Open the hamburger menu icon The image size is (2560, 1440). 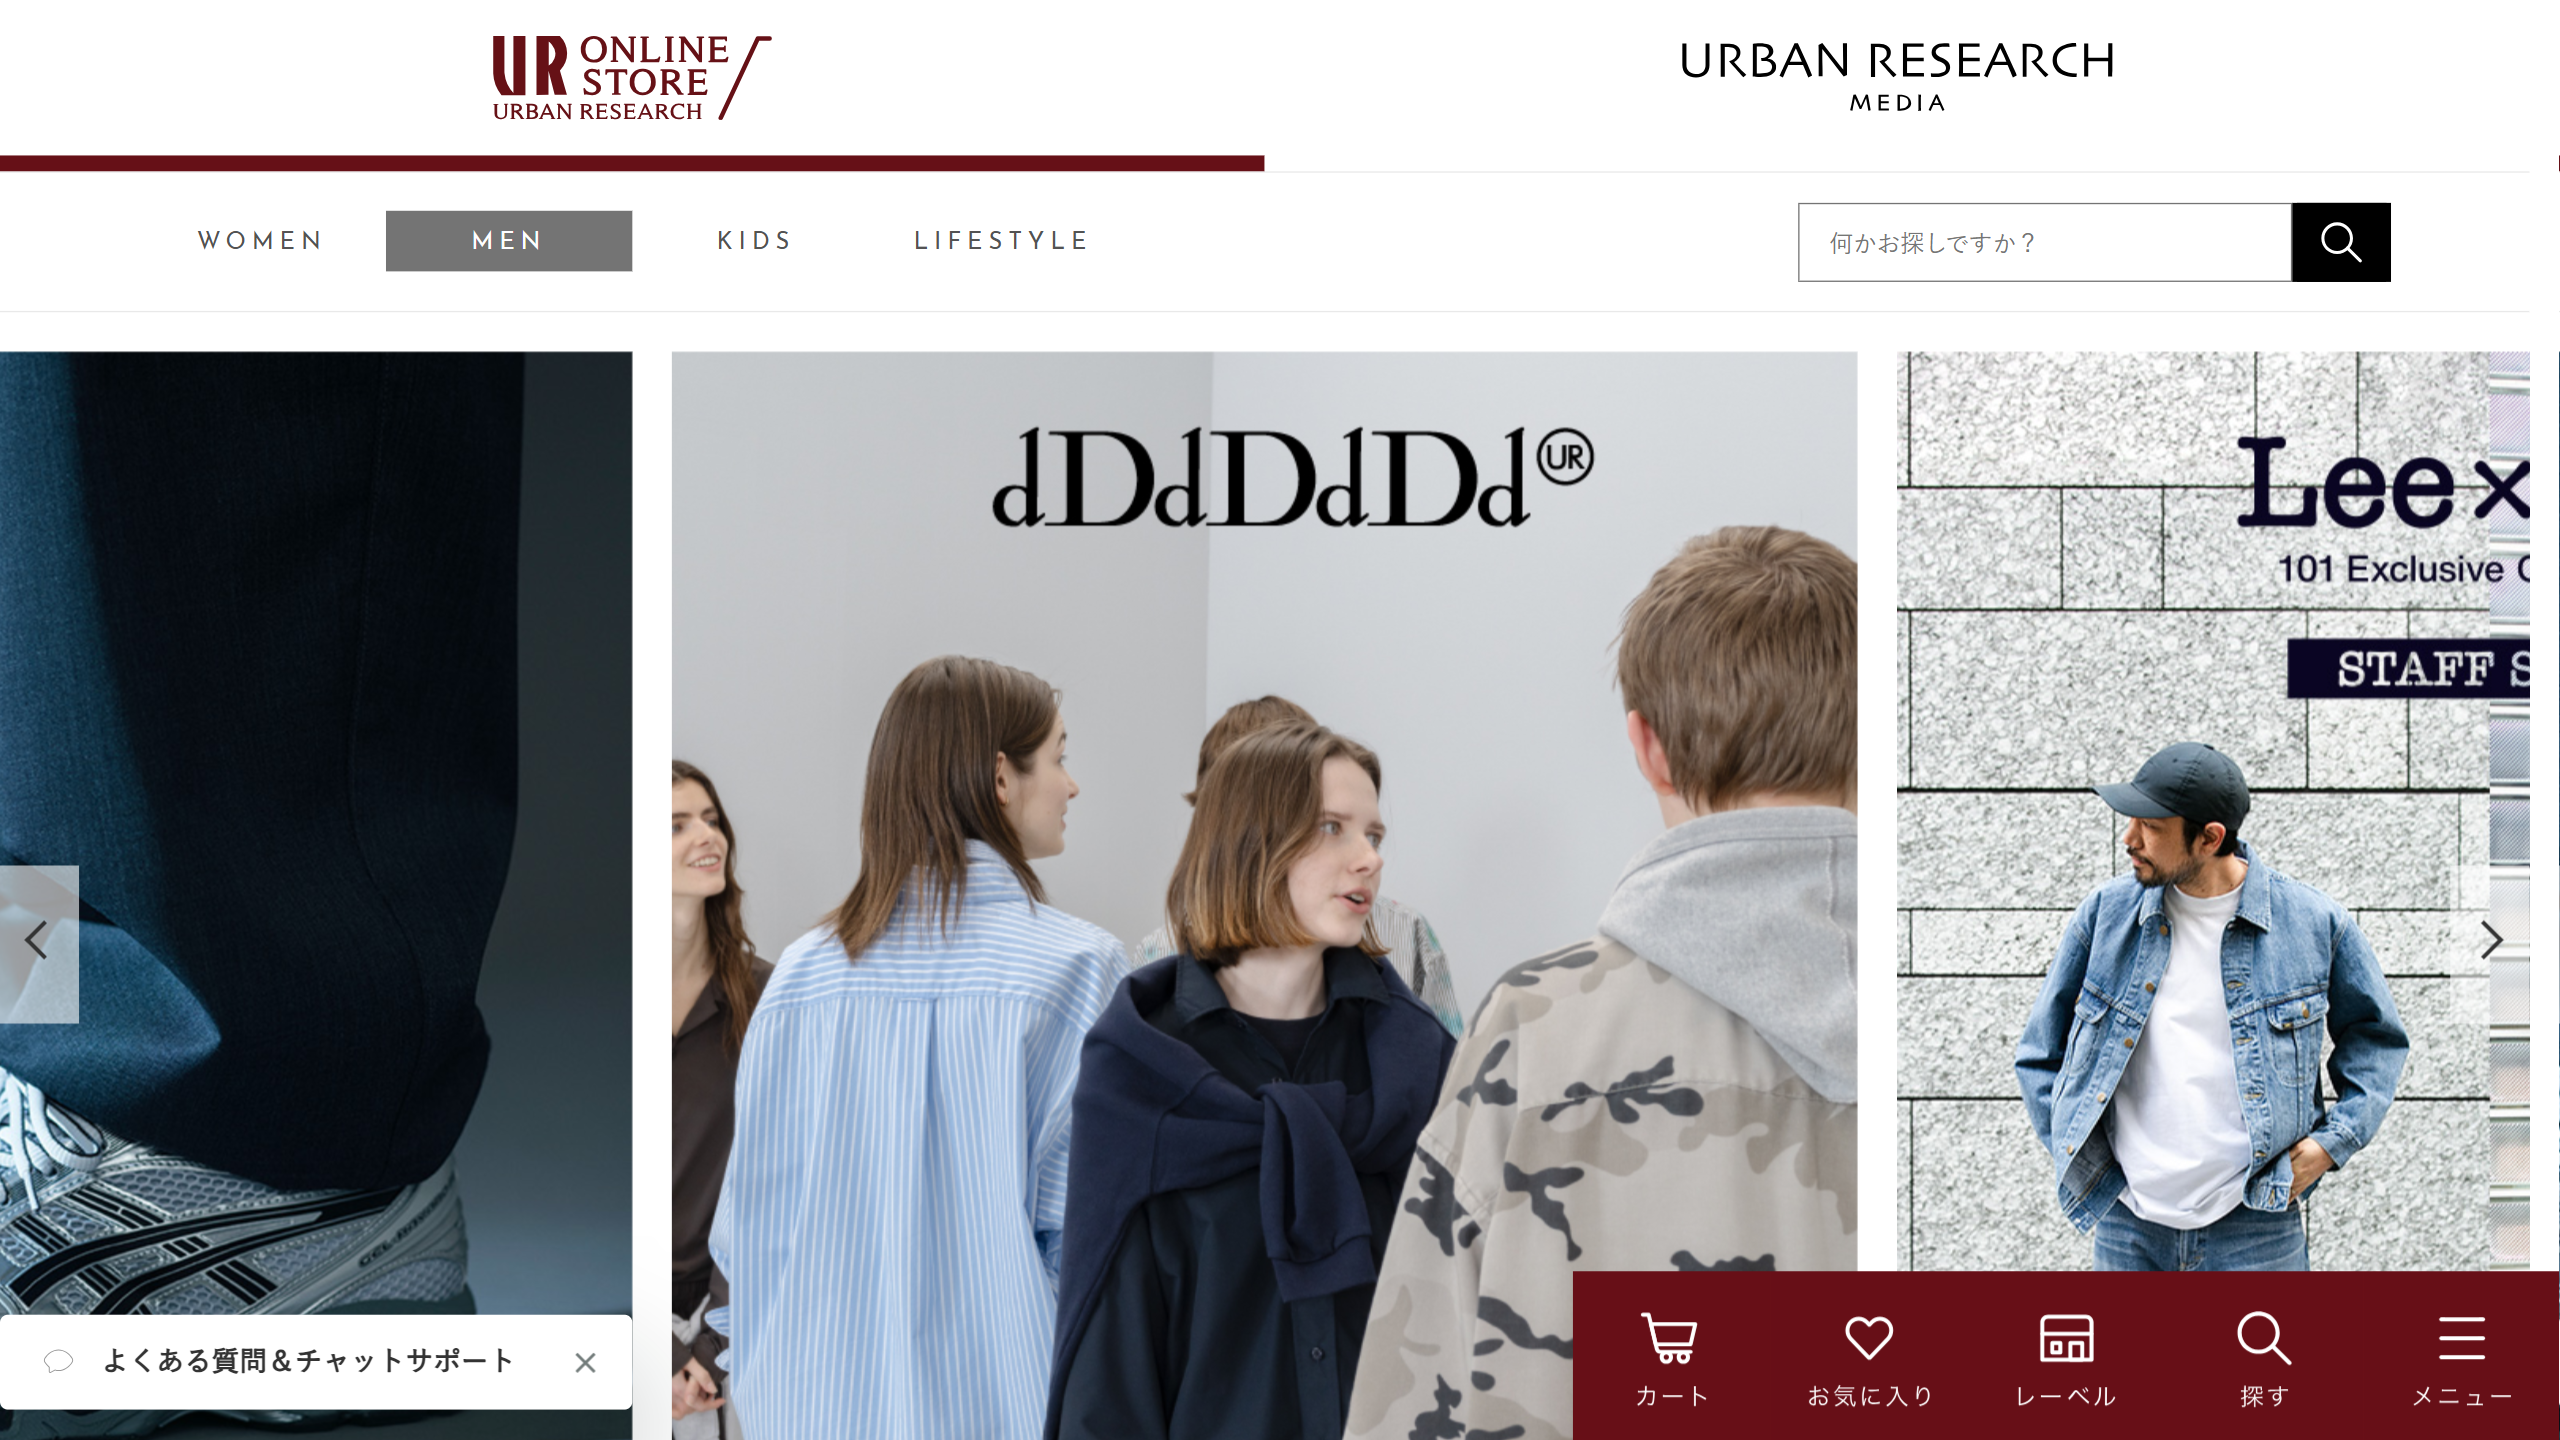[x=2462, y=1339]
